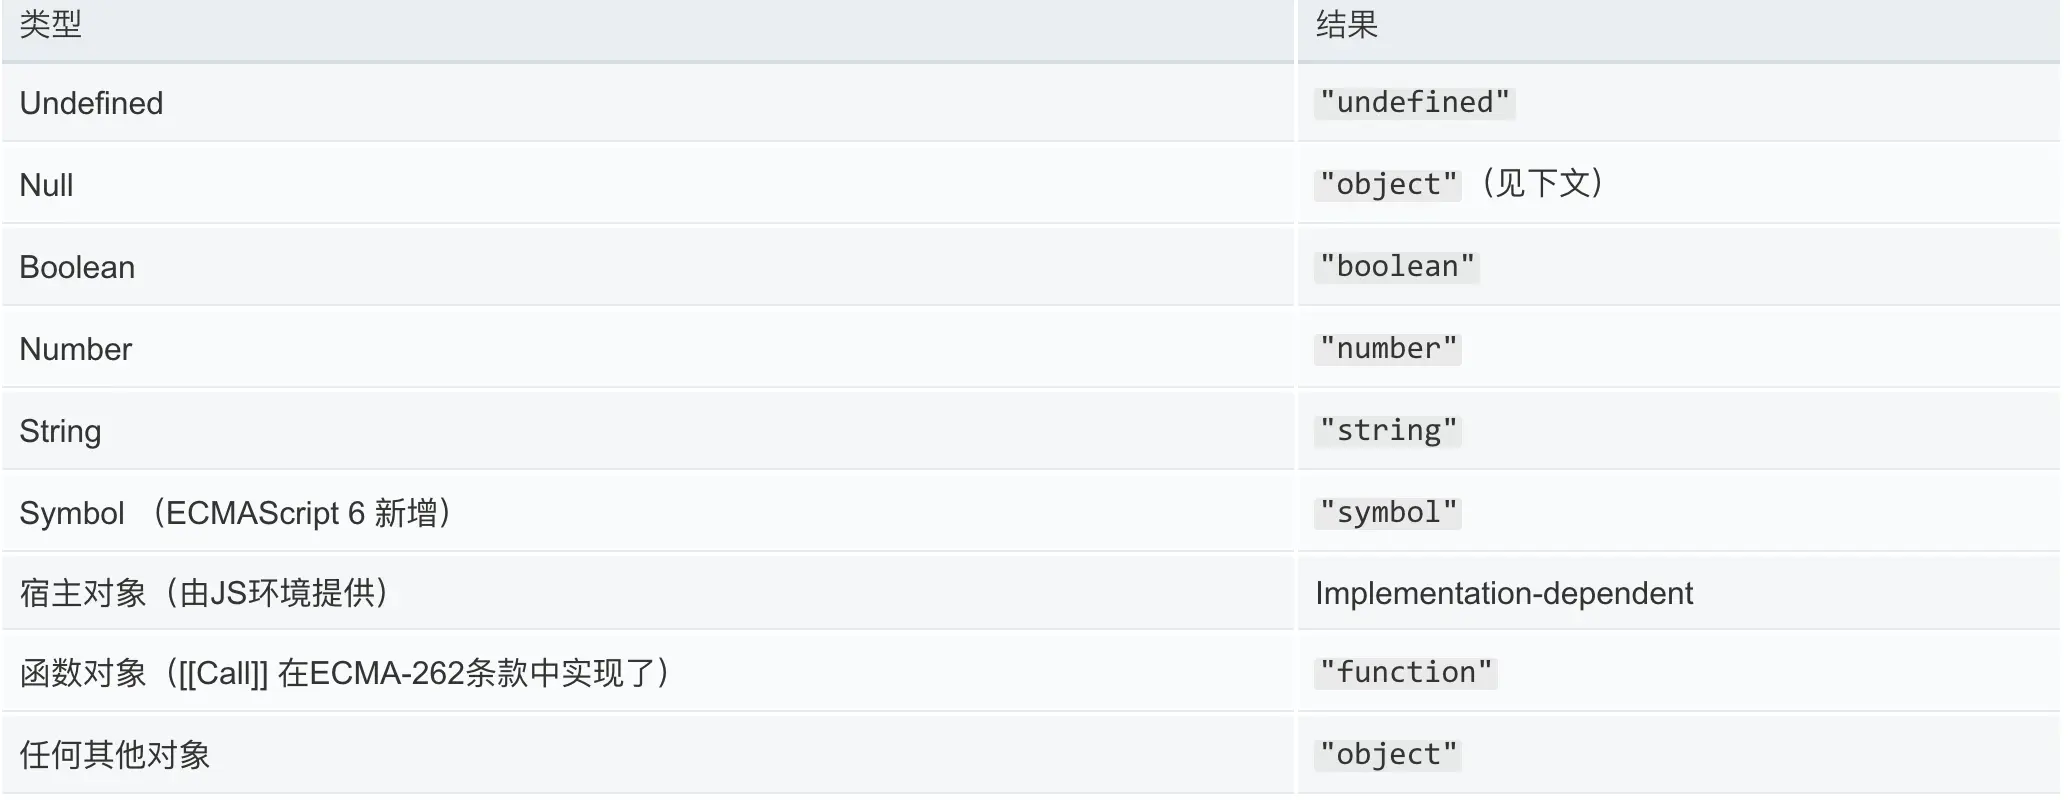Select the Symbol ECMAScript 6 cell
Viewport: 2070px width, 800px height.
(x=236, y=513)
